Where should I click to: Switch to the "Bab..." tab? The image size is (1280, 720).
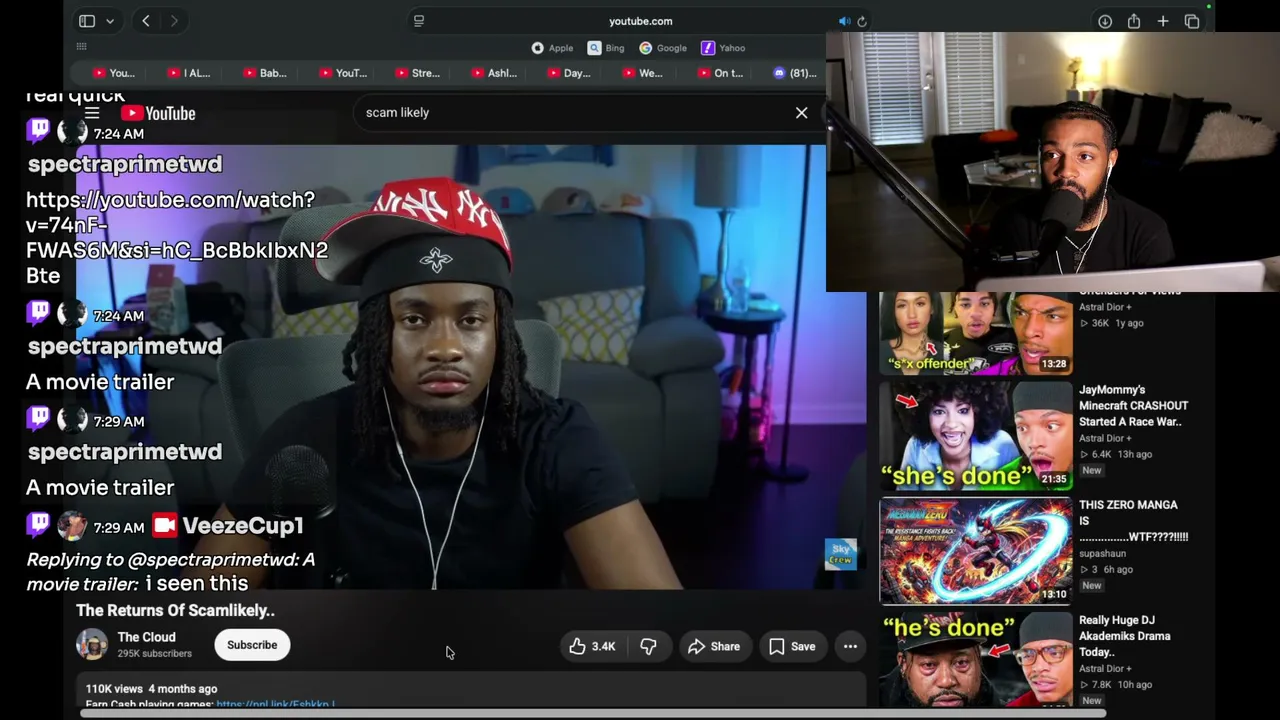point(265,73)
